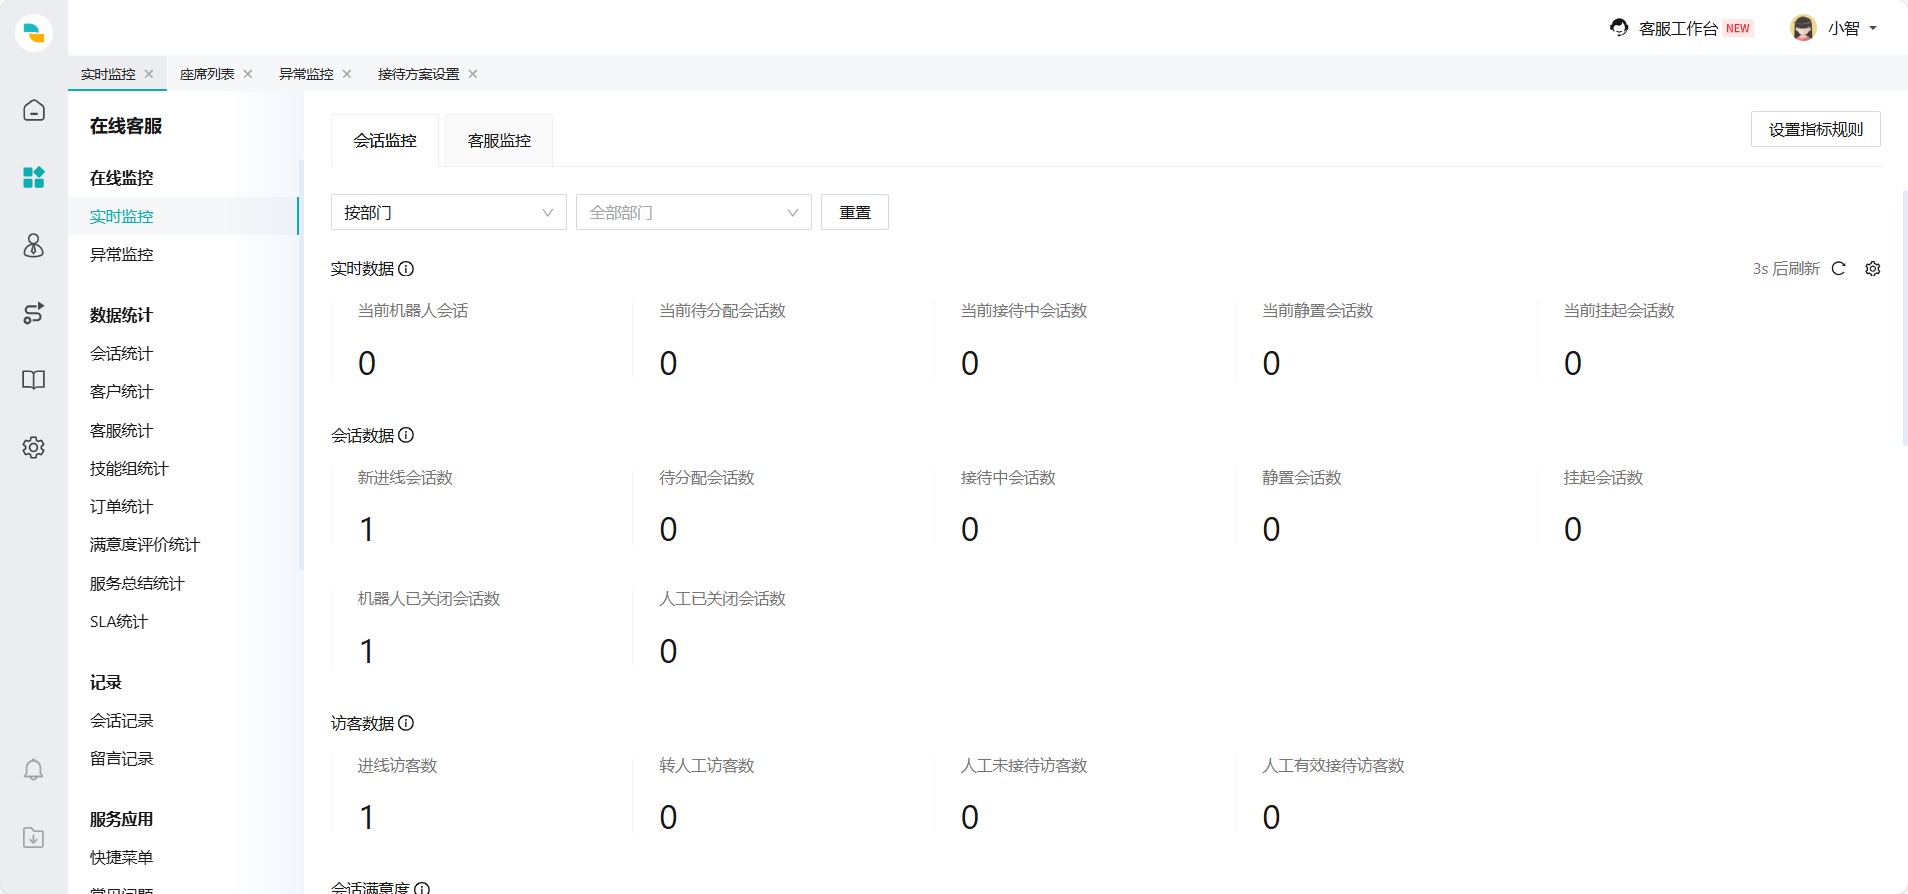Open 客户统计 in sidebar
This screenshot has width=1908, height=894.
point(121,391)
